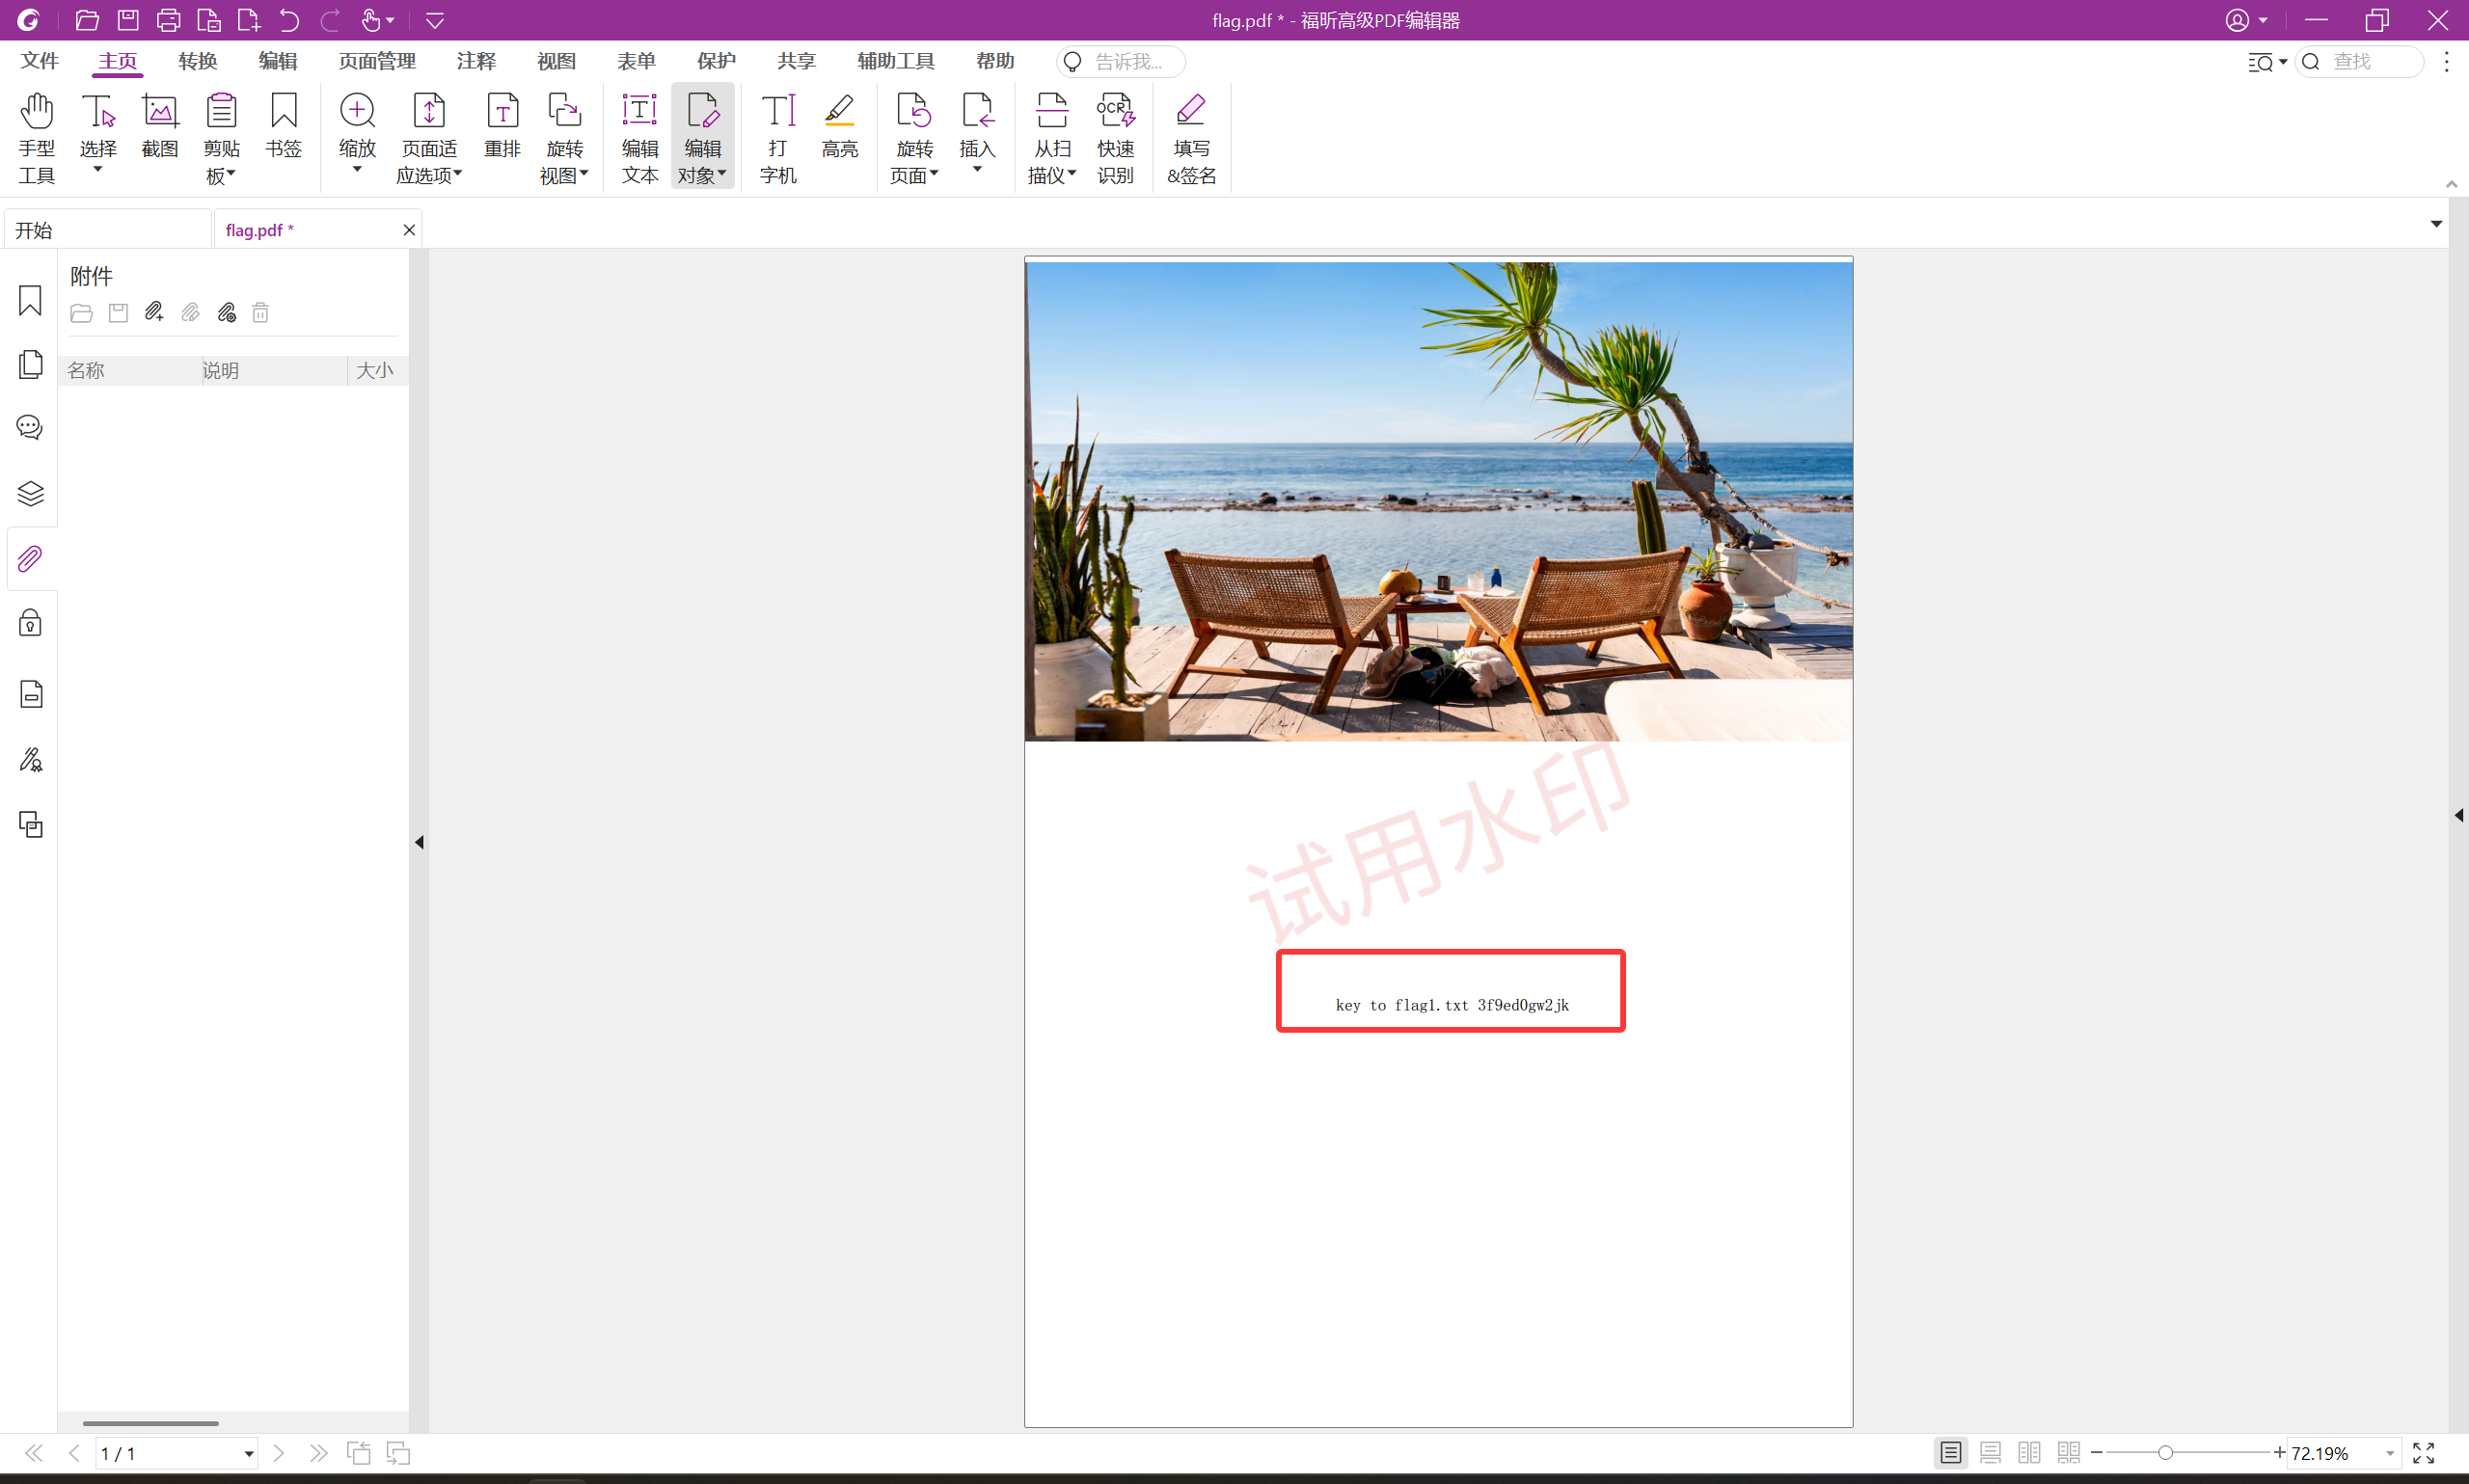Click the Tell me (告诉我) search box
Viewport: 2469px width, 1484px height.
pos(1121,62)
